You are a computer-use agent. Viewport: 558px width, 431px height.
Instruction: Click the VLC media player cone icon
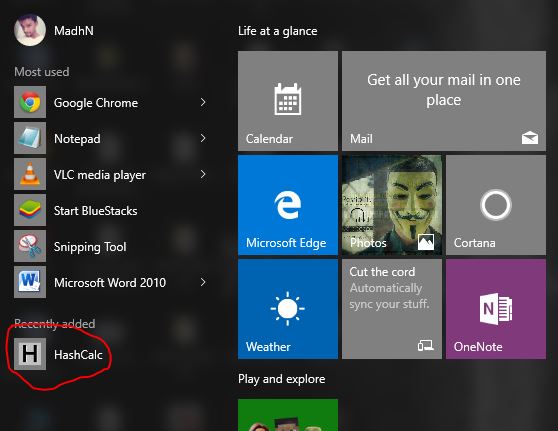[x=30, y=174]
